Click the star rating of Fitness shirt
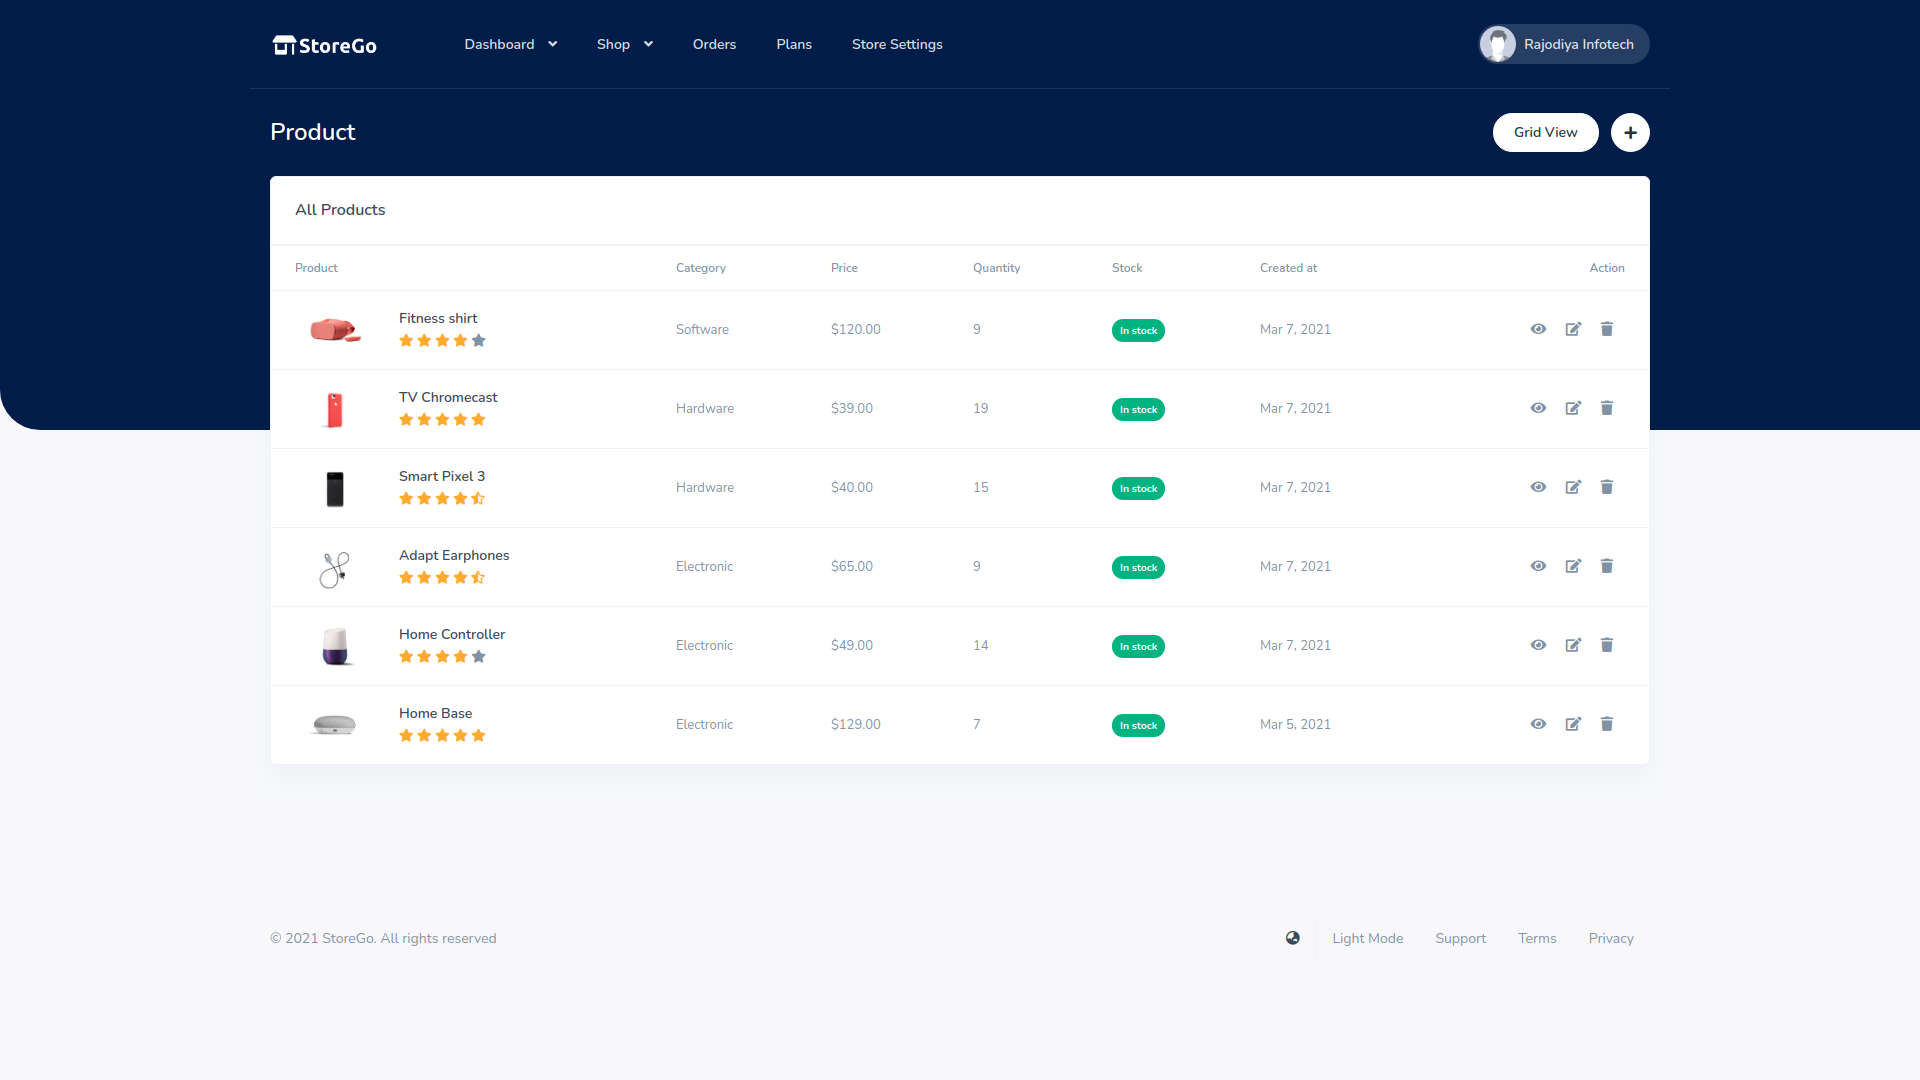This screenshot has width=1920, height=1080. tap(442, 340)
